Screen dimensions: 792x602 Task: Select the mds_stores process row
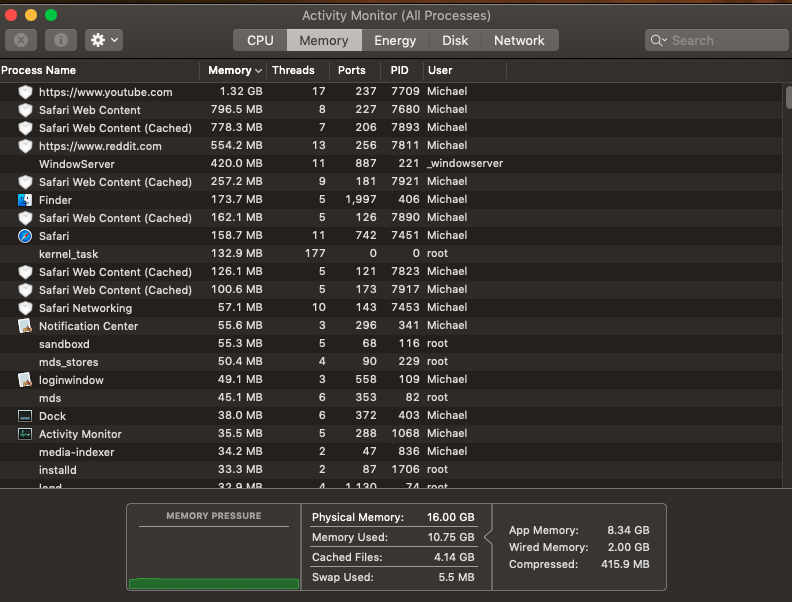click(391, 362)
